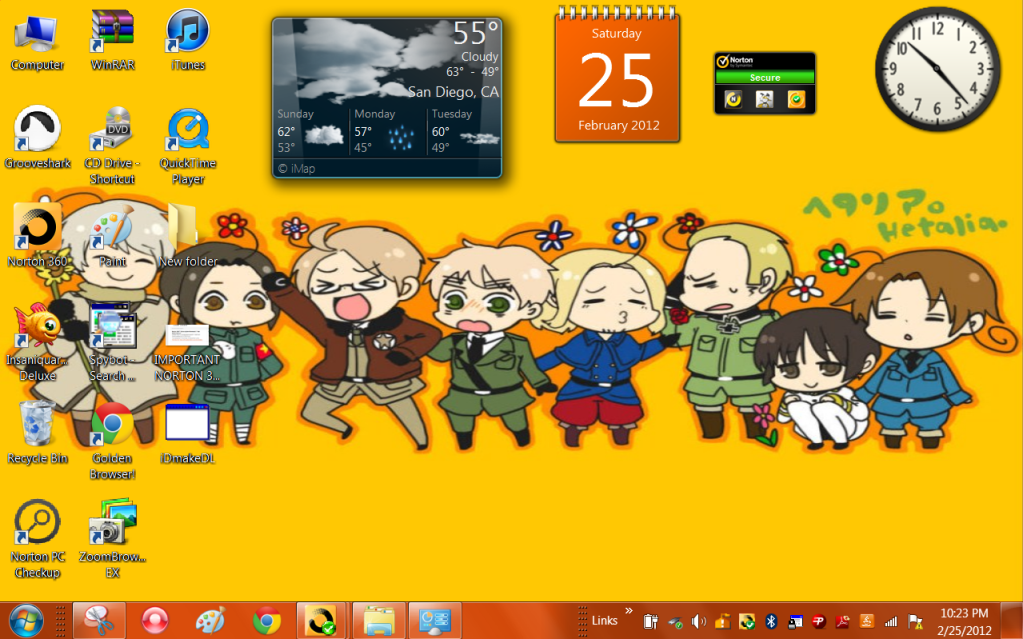
Task: Click the Links toolbar label
Action: click(605, 621)
